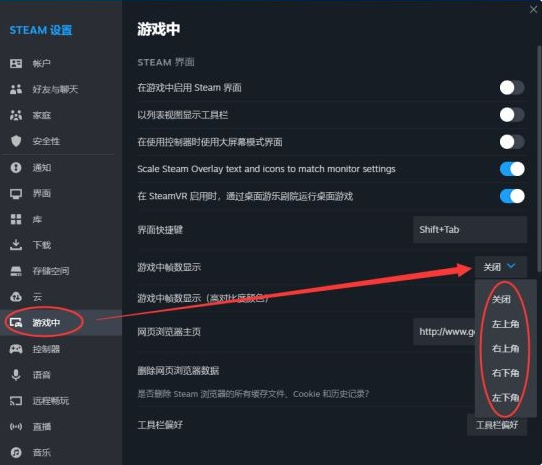Viewport: 542px width, 465px height.
Task: Open the 云 cloud icon
Action: 16,297
